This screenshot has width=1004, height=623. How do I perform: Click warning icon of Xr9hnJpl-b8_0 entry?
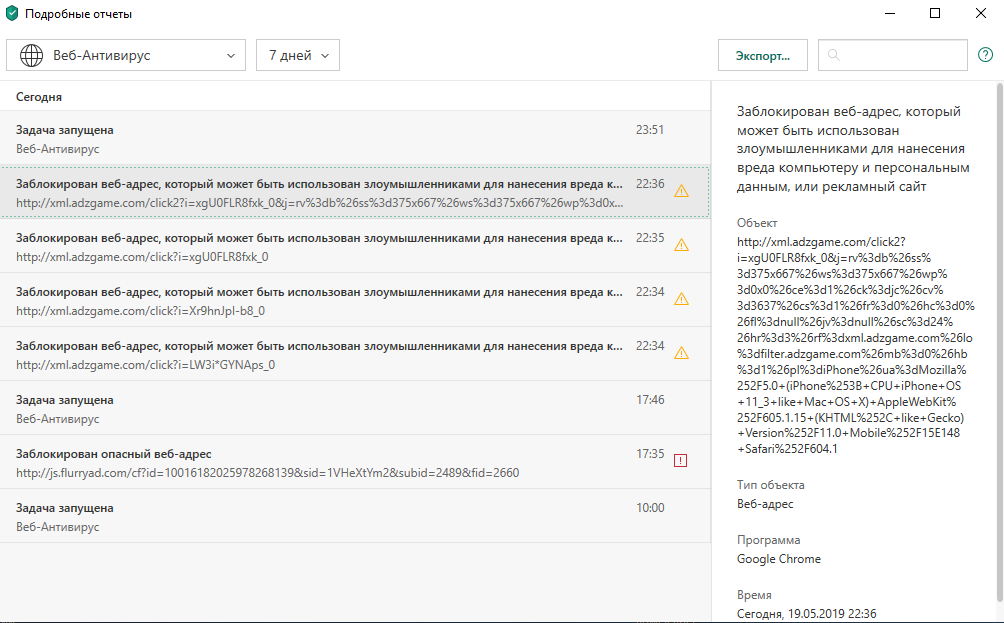coord(681,299)
